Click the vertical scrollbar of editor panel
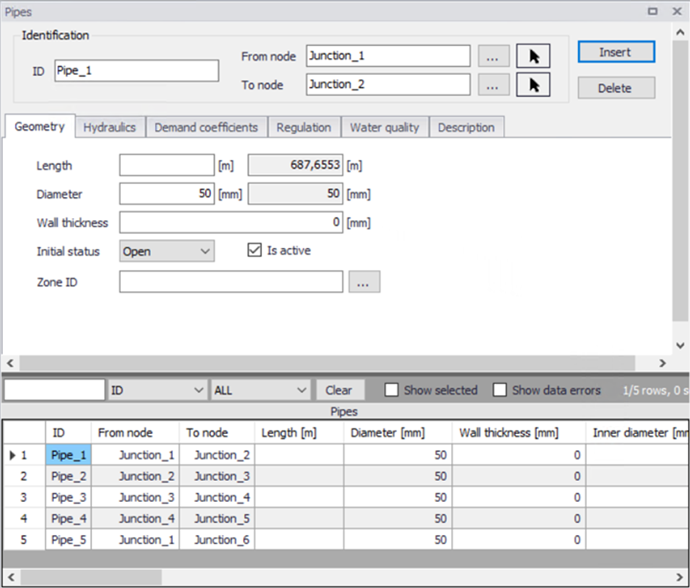The height and width of the screenshot is (588, 690). pyautogui.click(x=680, y=180)
